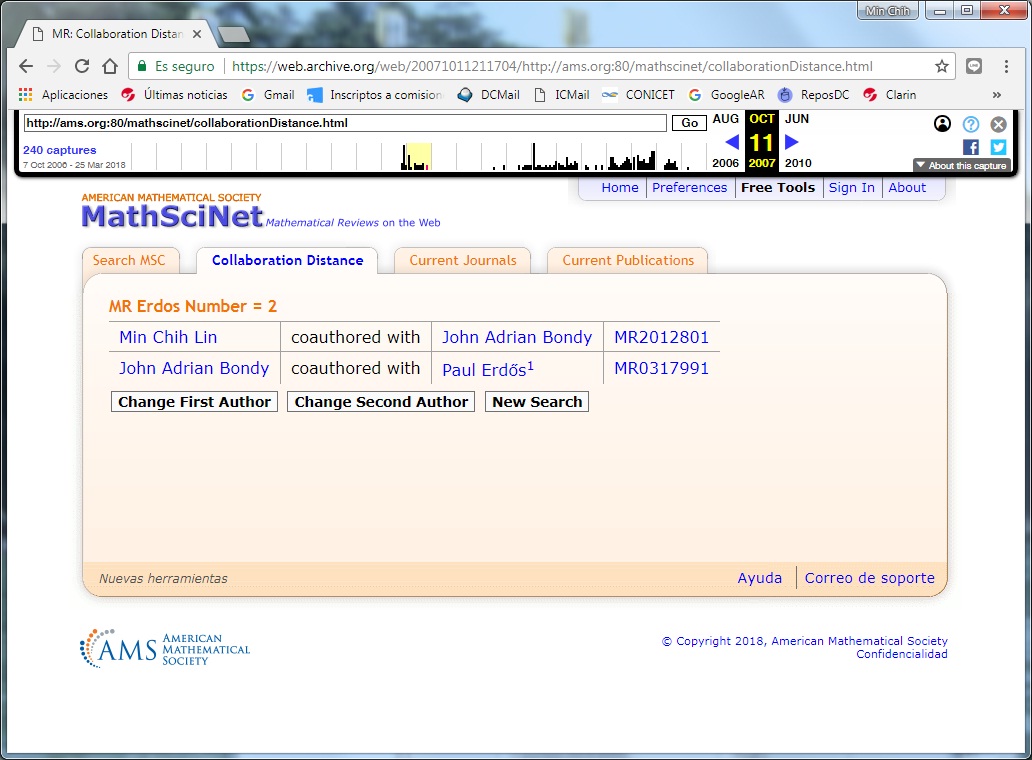The height and width of the screenshot is (760, 1032).
Task: Open a new browser tab
Action: click(233, 34)
